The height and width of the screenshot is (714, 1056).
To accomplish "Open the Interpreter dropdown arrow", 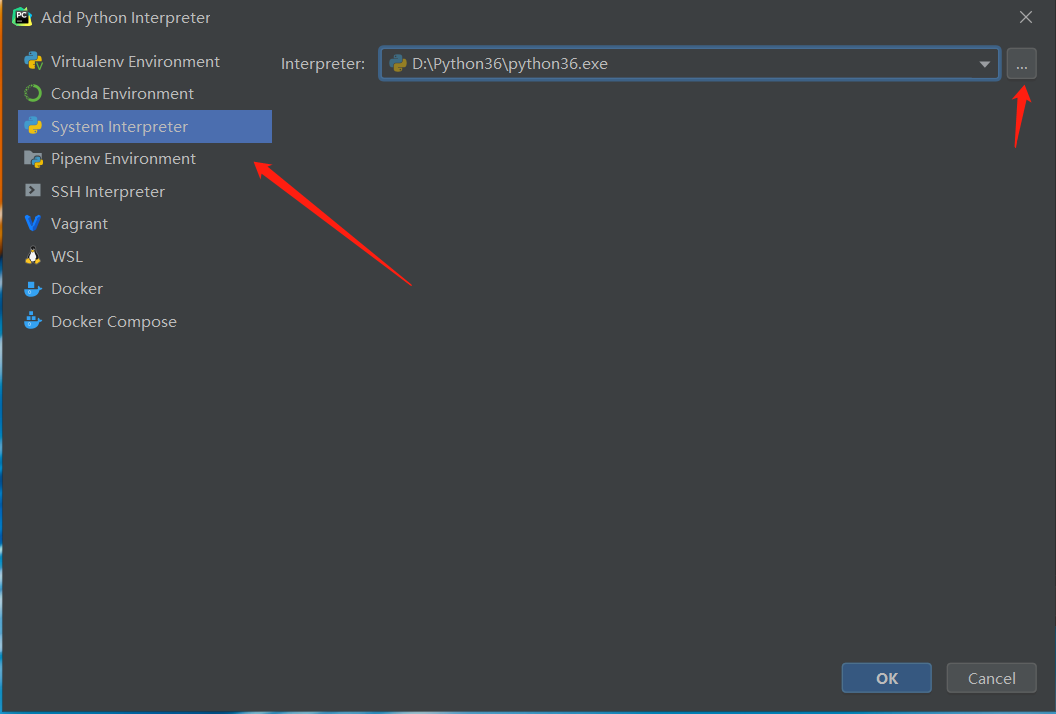I will coord(984,64).
